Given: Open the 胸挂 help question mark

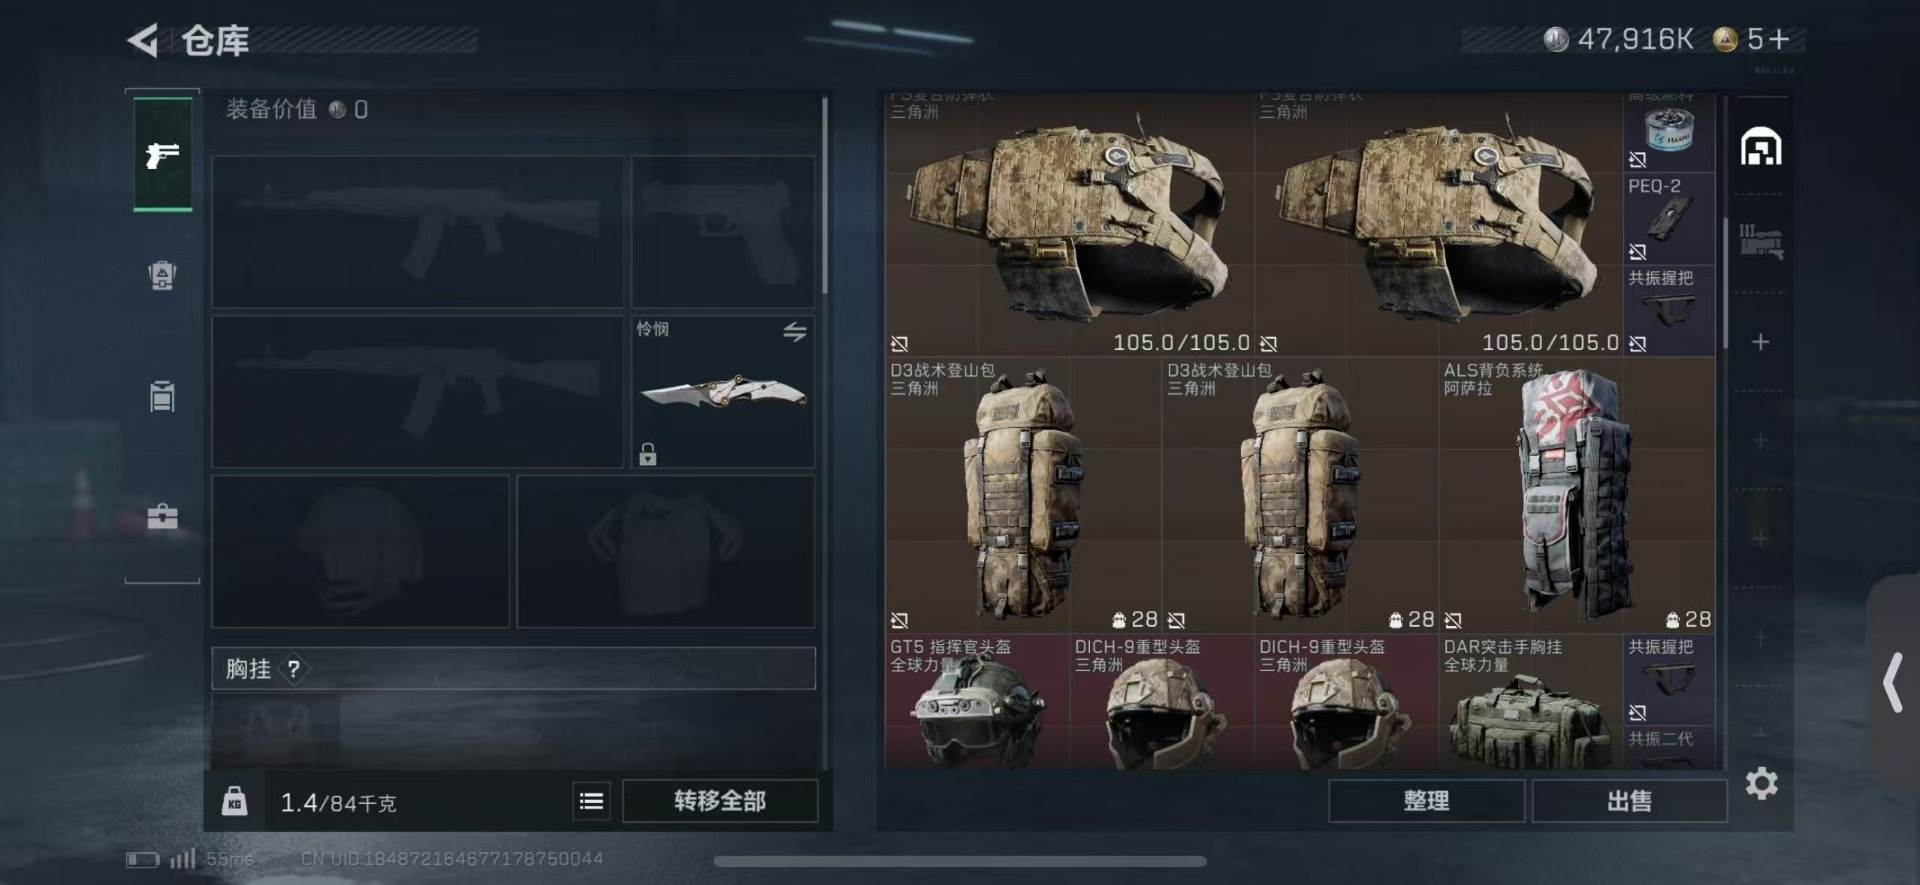Looking at the screenshot, I should pos(293,669).
